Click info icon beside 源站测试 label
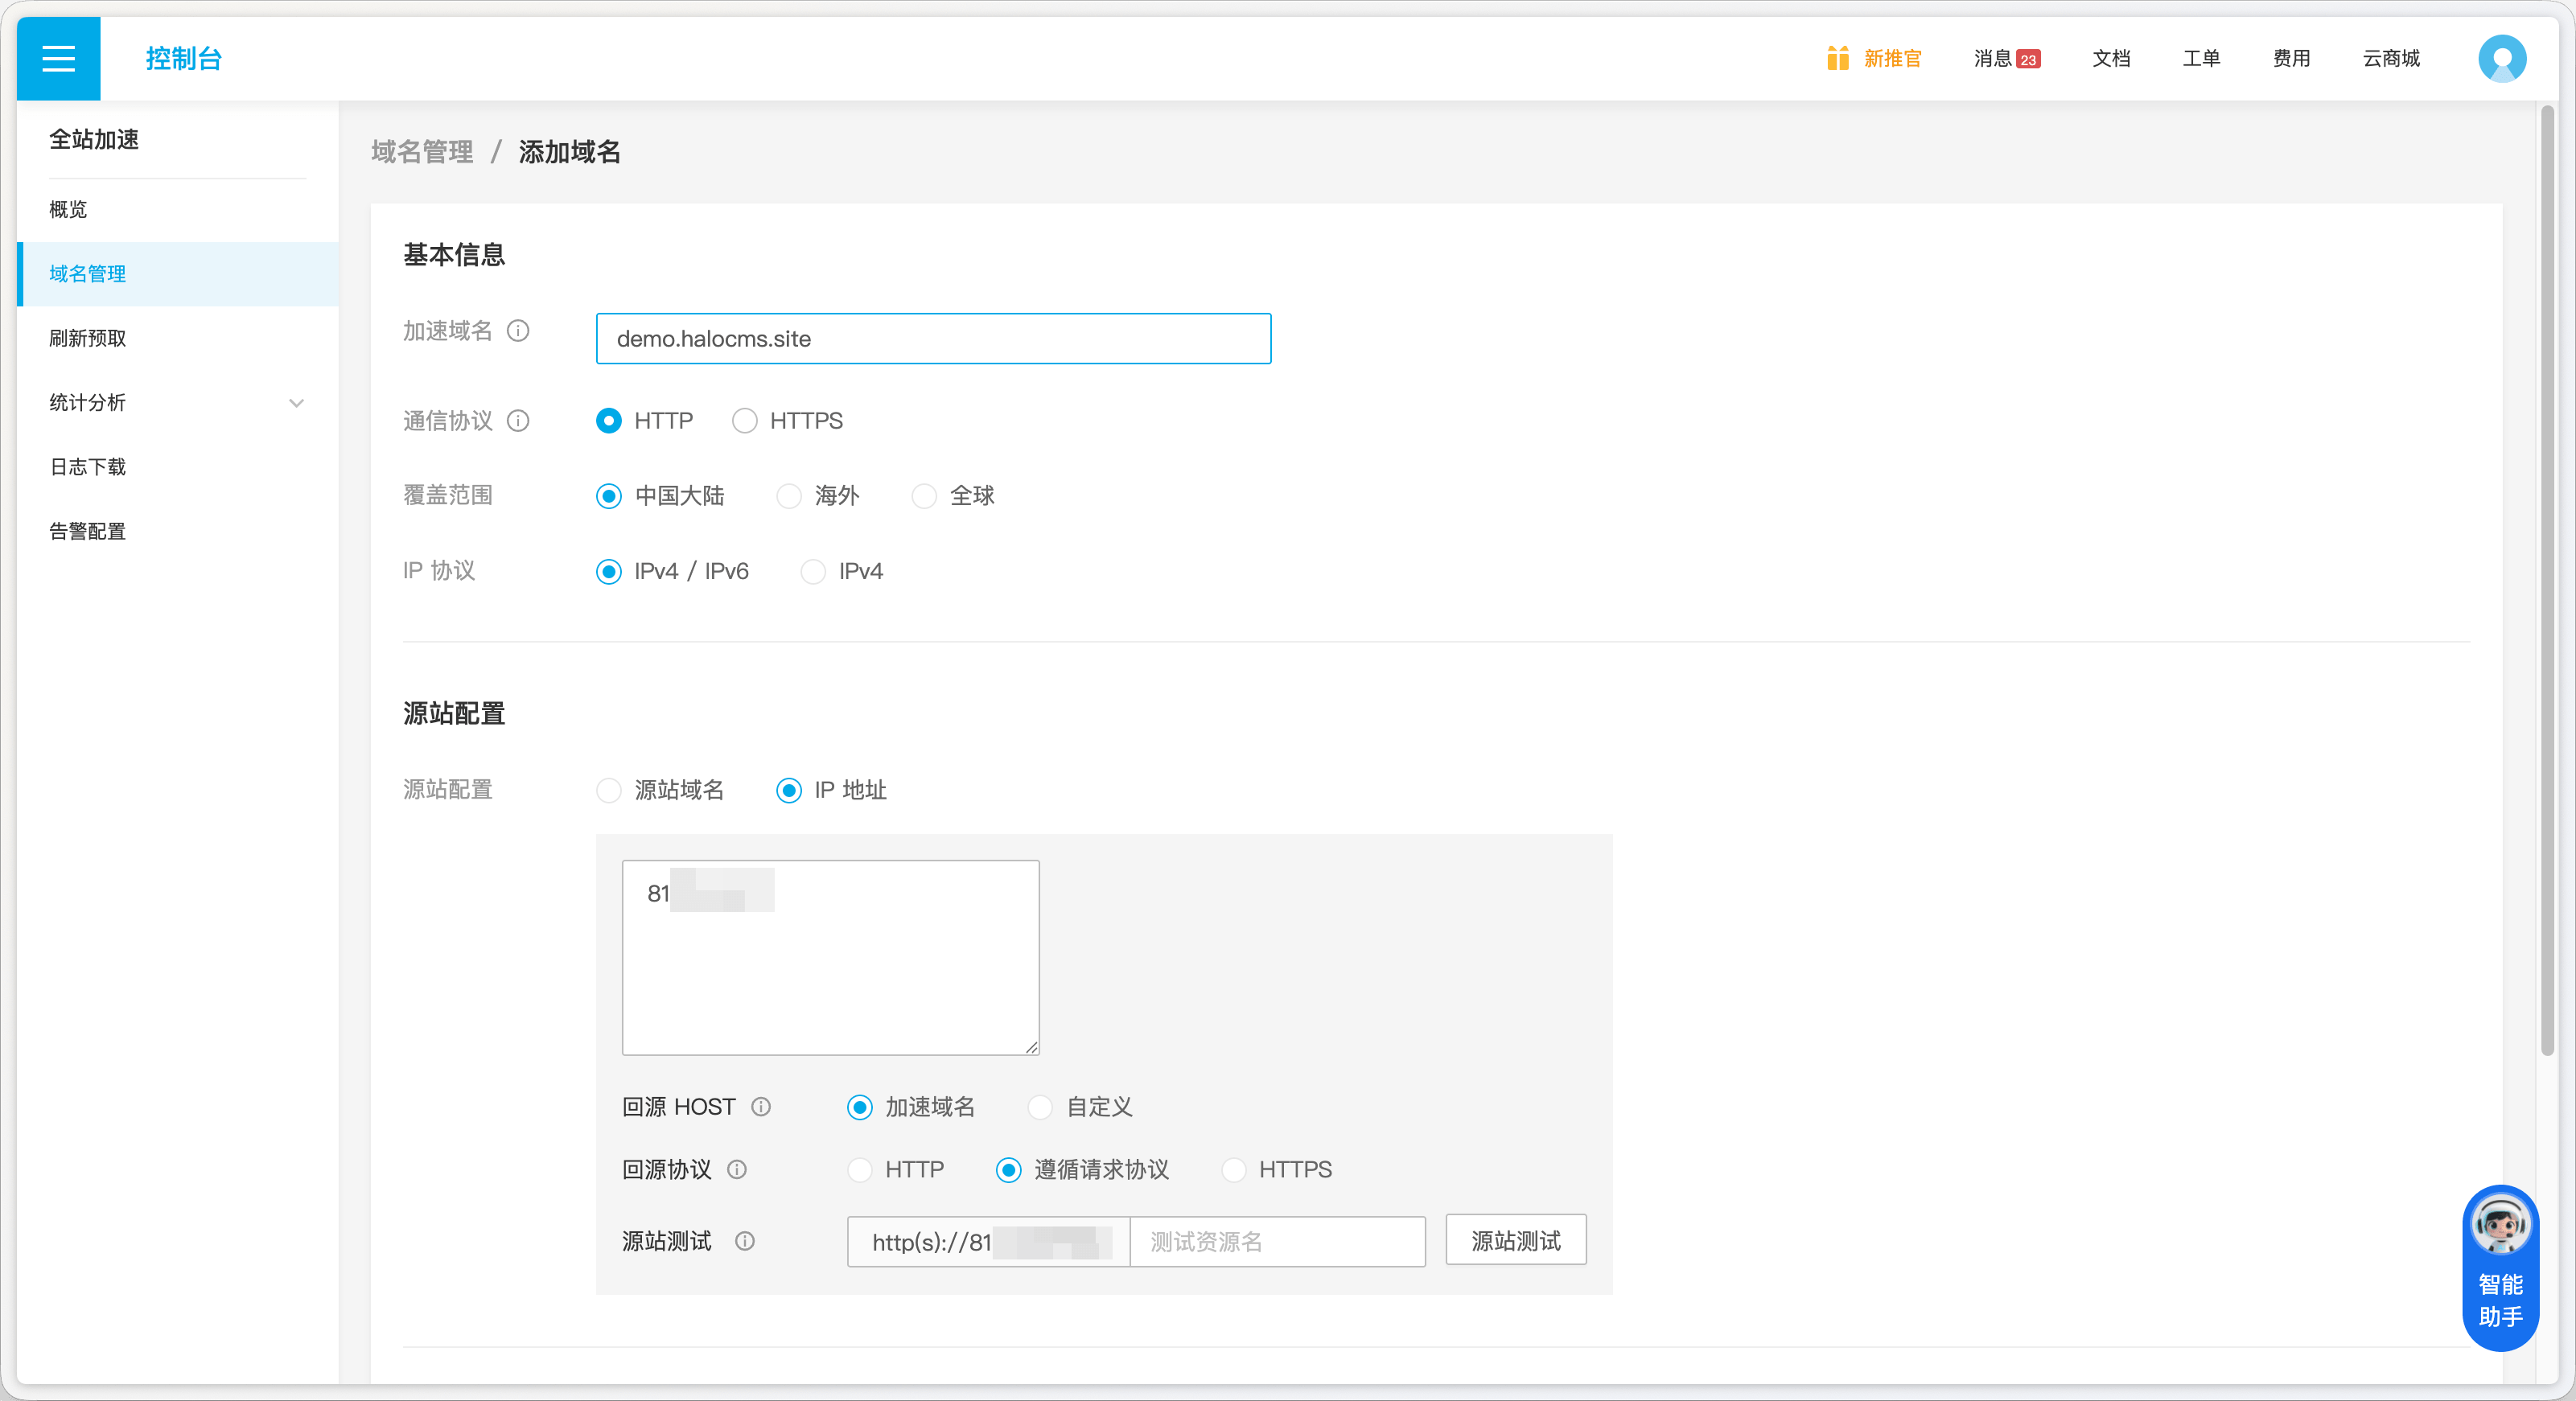The image size is (2576, 1401). pos(745,1241)
